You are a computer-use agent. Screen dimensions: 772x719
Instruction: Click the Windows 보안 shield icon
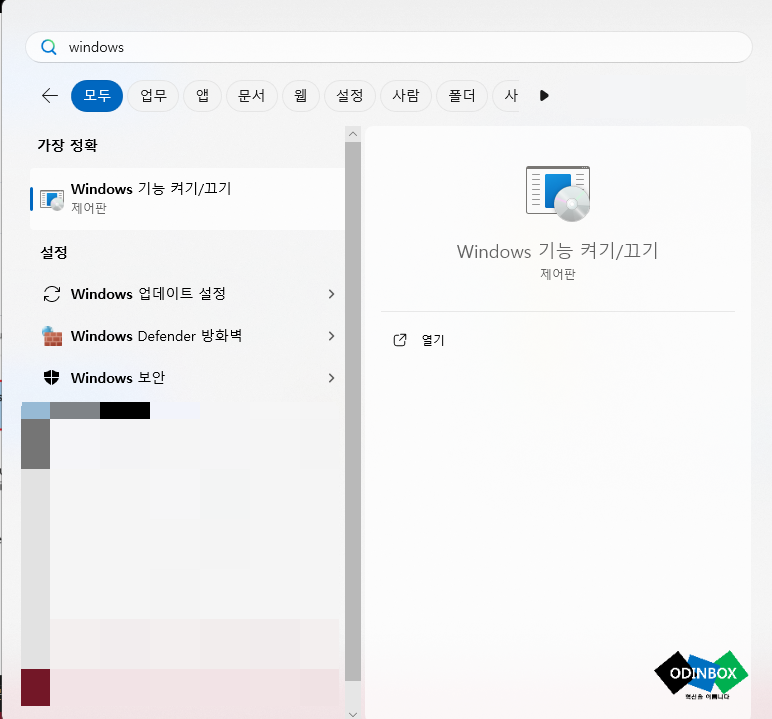tap(52, 378)
